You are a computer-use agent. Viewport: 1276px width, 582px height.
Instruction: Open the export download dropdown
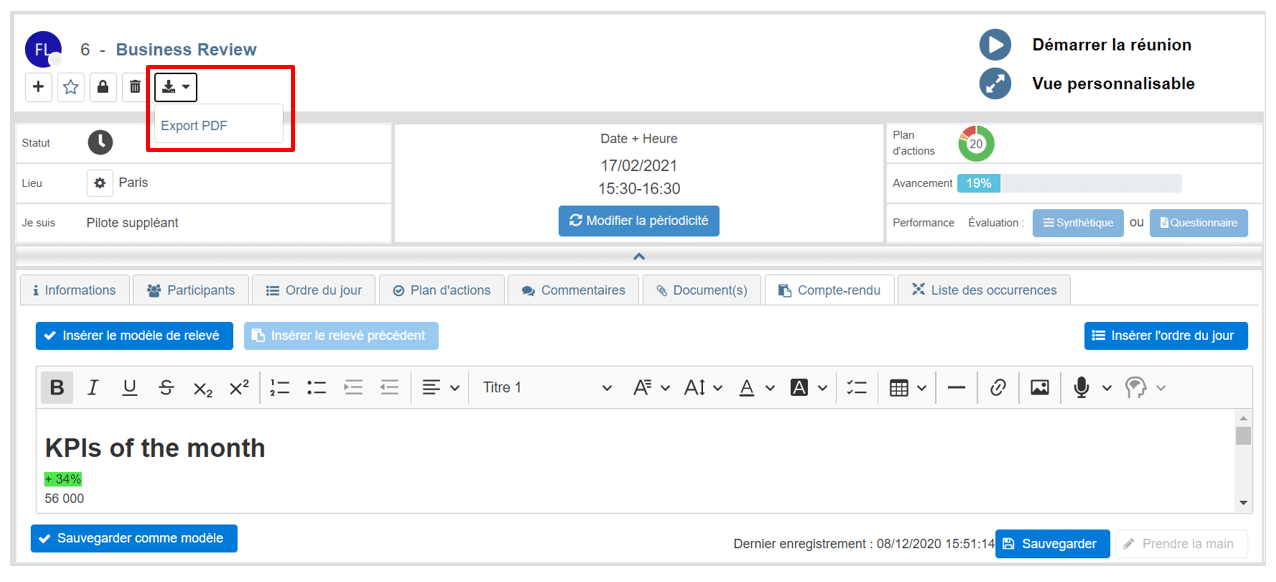pyautogui.click(x=176, y=87)
